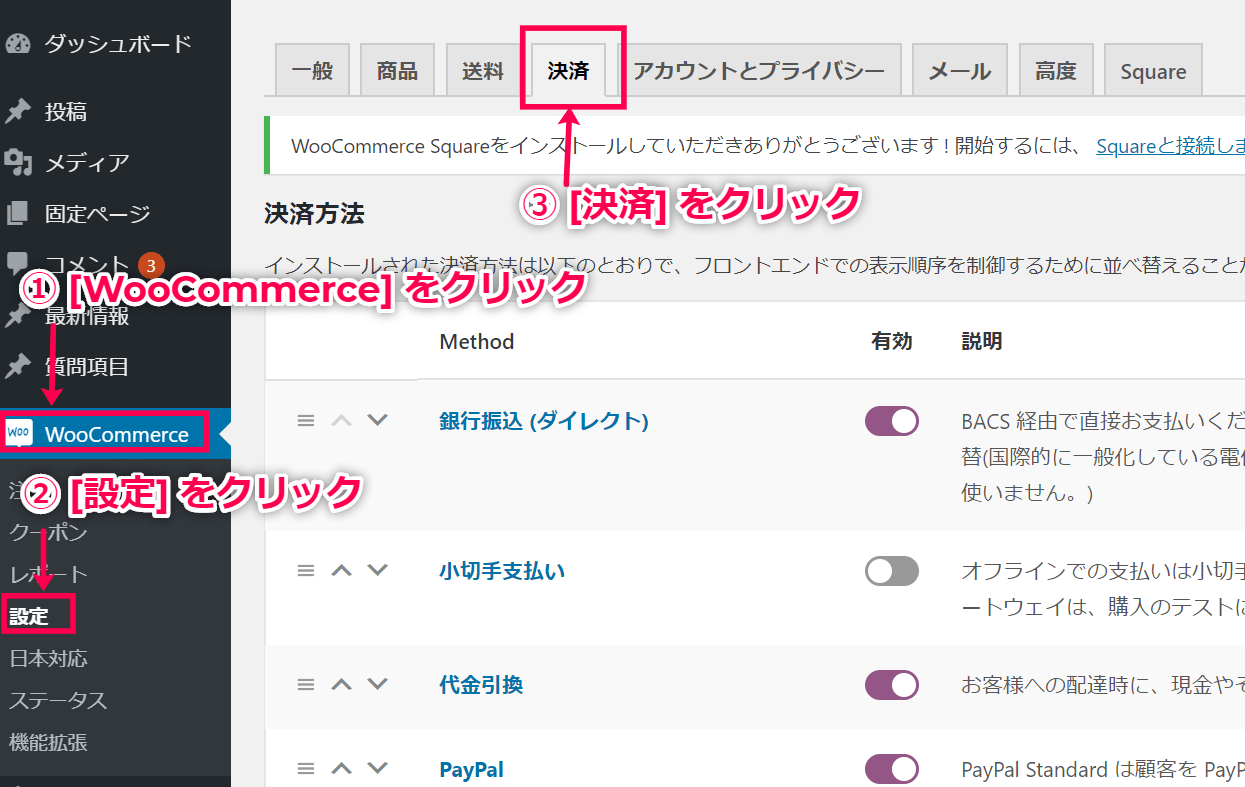Open the 高度 tab
The width and height of the screenshot is (1245, 787).
coord(1056,71)
